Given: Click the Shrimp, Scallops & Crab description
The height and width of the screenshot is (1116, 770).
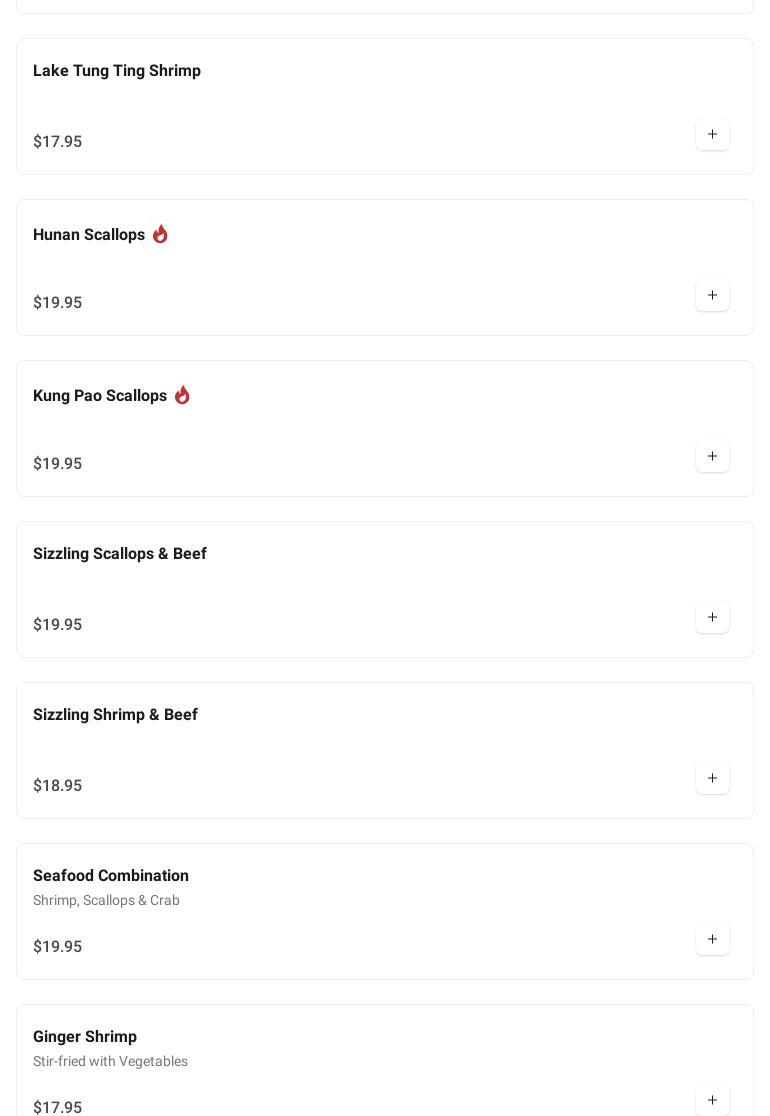Looking at the screenshot, I should (x=106, y=900).
